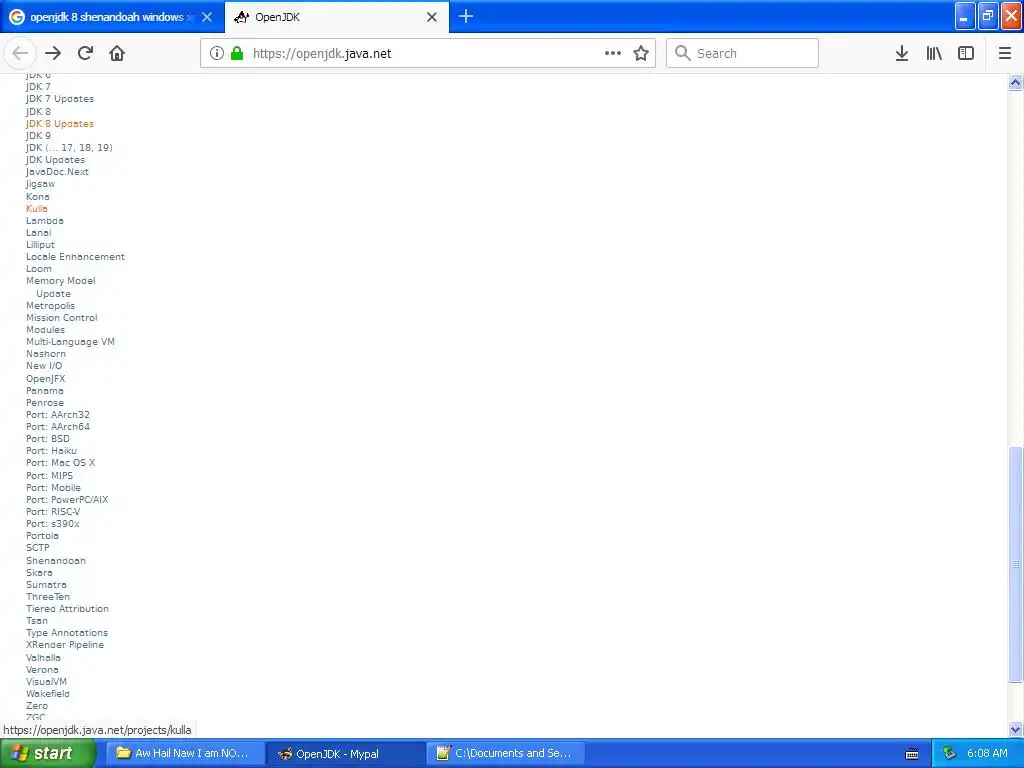The width and height of the screenshot is (1024, 768).
Task: Open the Locale Enhancement link
Action: point(75,257)
